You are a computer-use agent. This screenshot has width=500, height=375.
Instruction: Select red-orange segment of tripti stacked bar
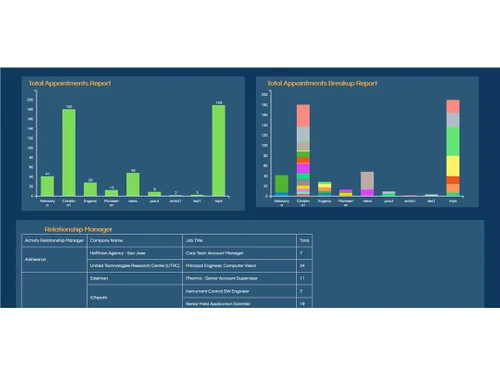(453, 180)
